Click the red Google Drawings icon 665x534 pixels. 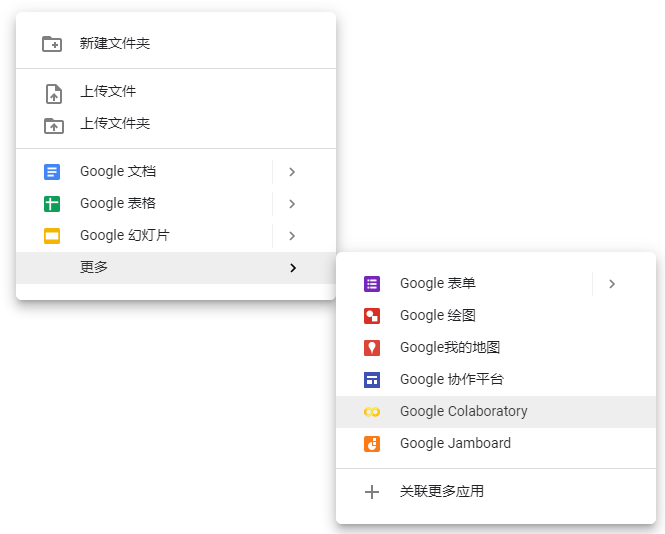pos(372,316)
